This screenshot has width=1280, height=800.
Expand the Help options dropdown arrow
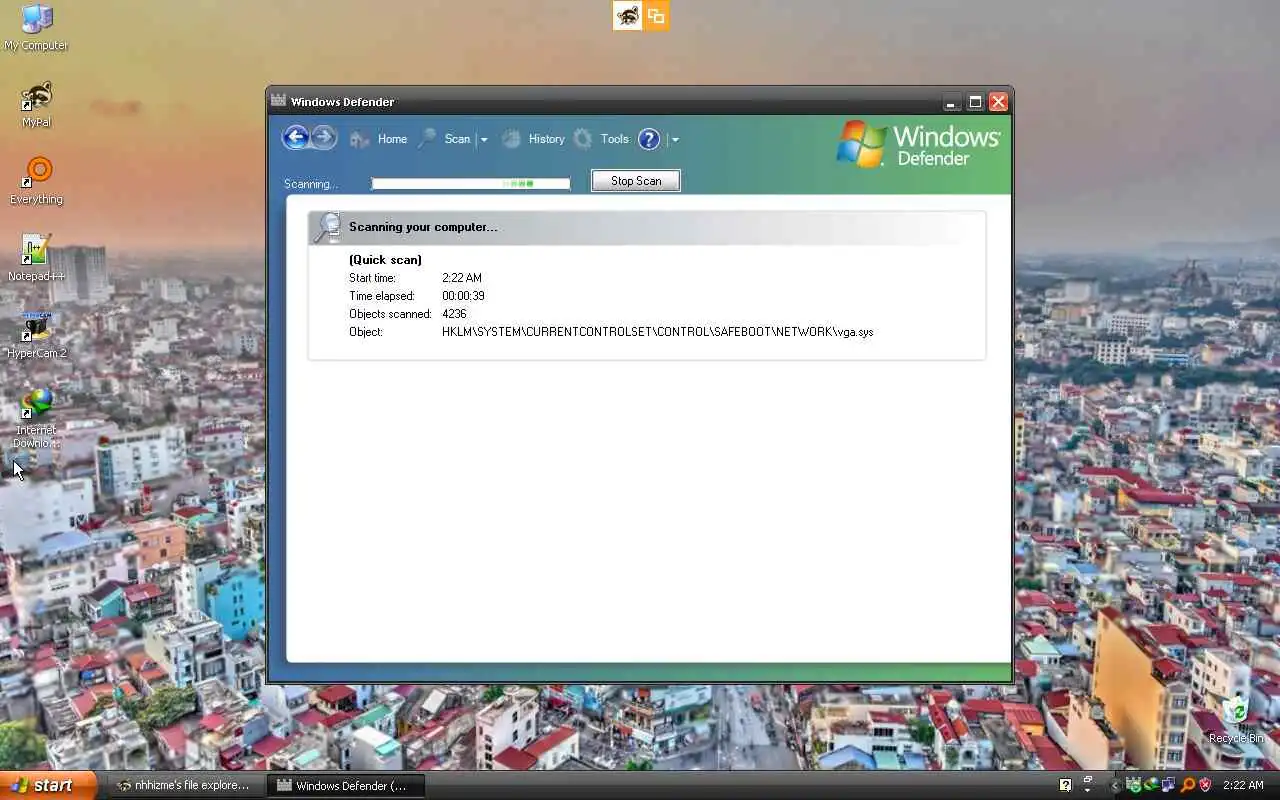[675, 140]
